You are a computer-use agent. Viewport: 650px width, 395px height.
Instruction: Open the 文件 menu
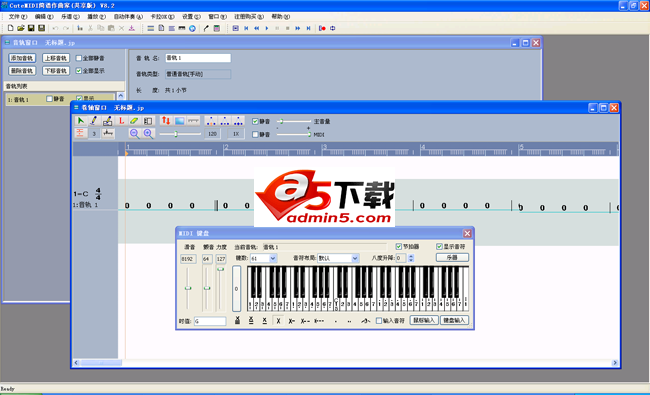click(x=18, y=17)
